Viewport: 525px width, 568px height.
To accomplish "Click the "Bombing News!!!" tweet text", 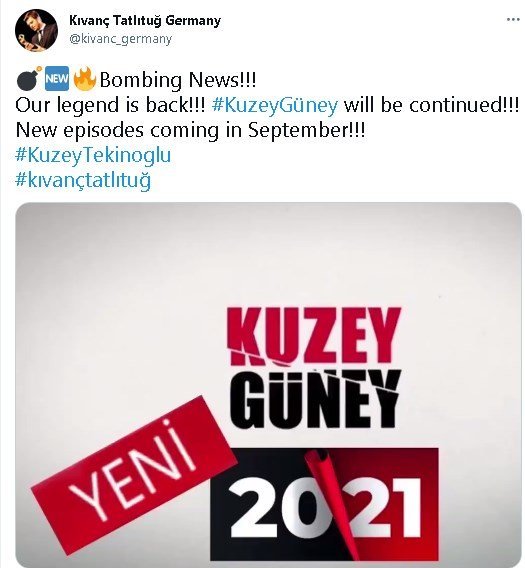I will click(178, 80).
